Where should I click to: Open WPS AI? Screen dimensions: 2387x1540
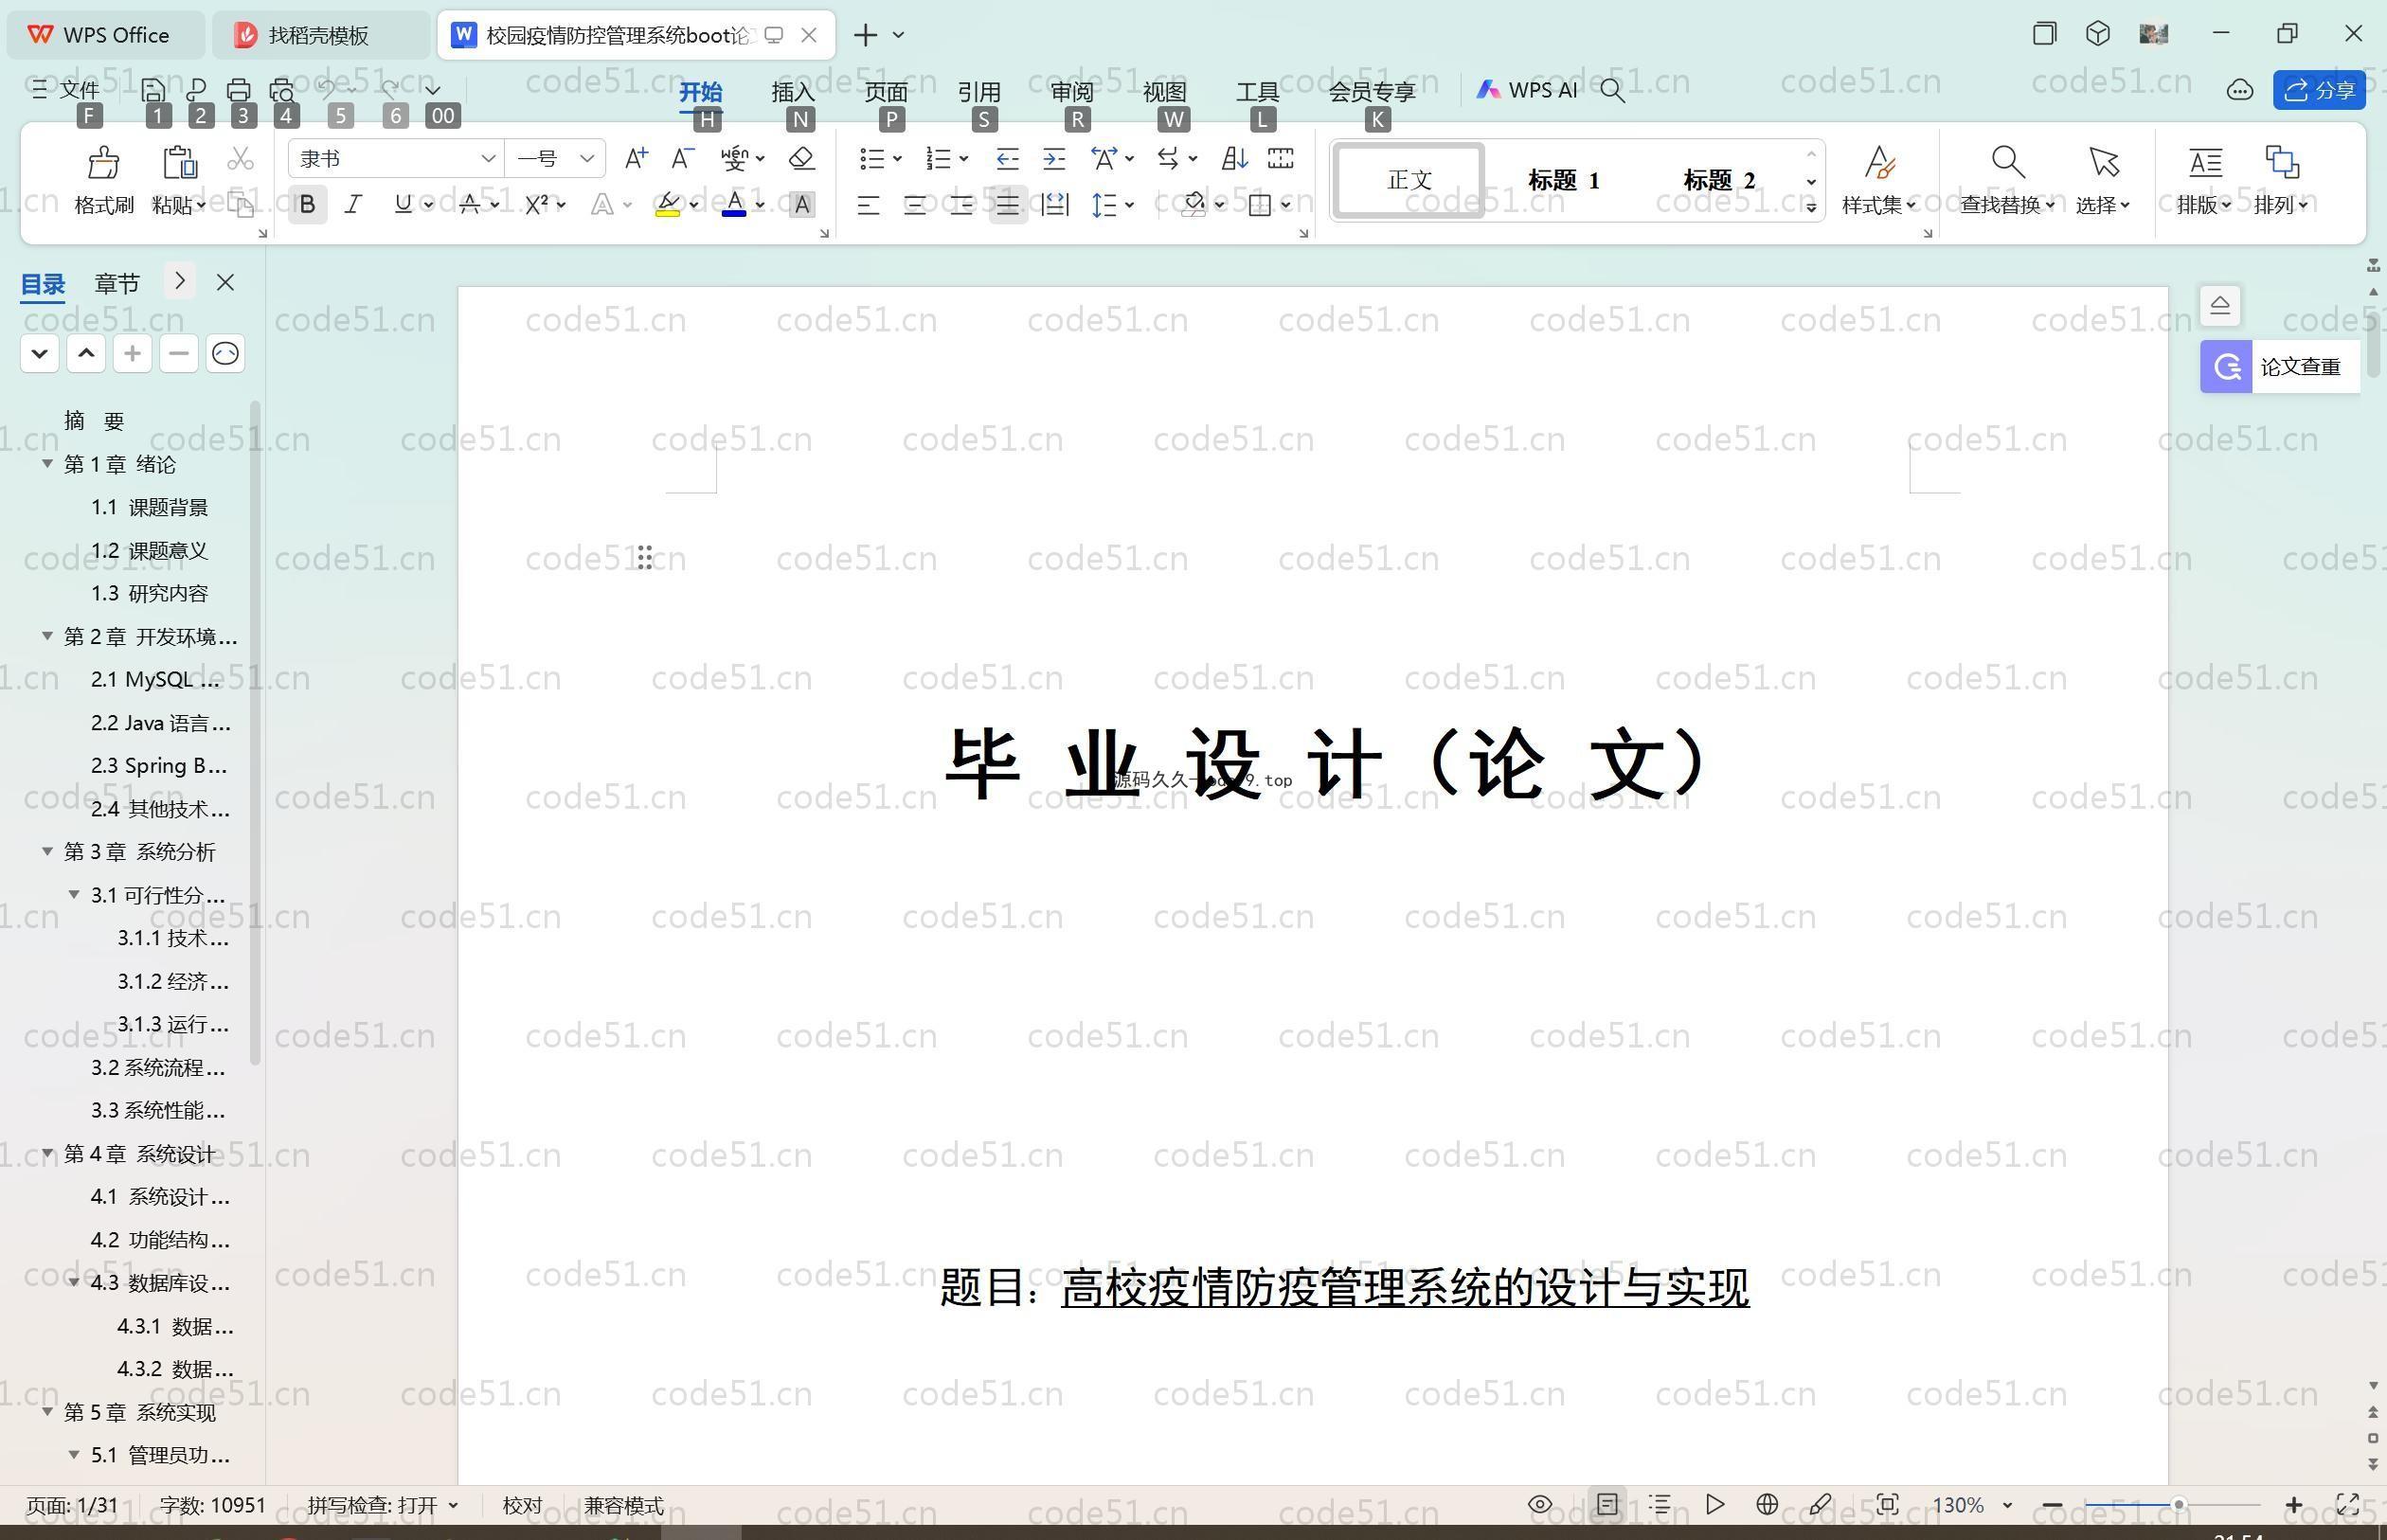pyautogui.click(x=1527, y=90)
